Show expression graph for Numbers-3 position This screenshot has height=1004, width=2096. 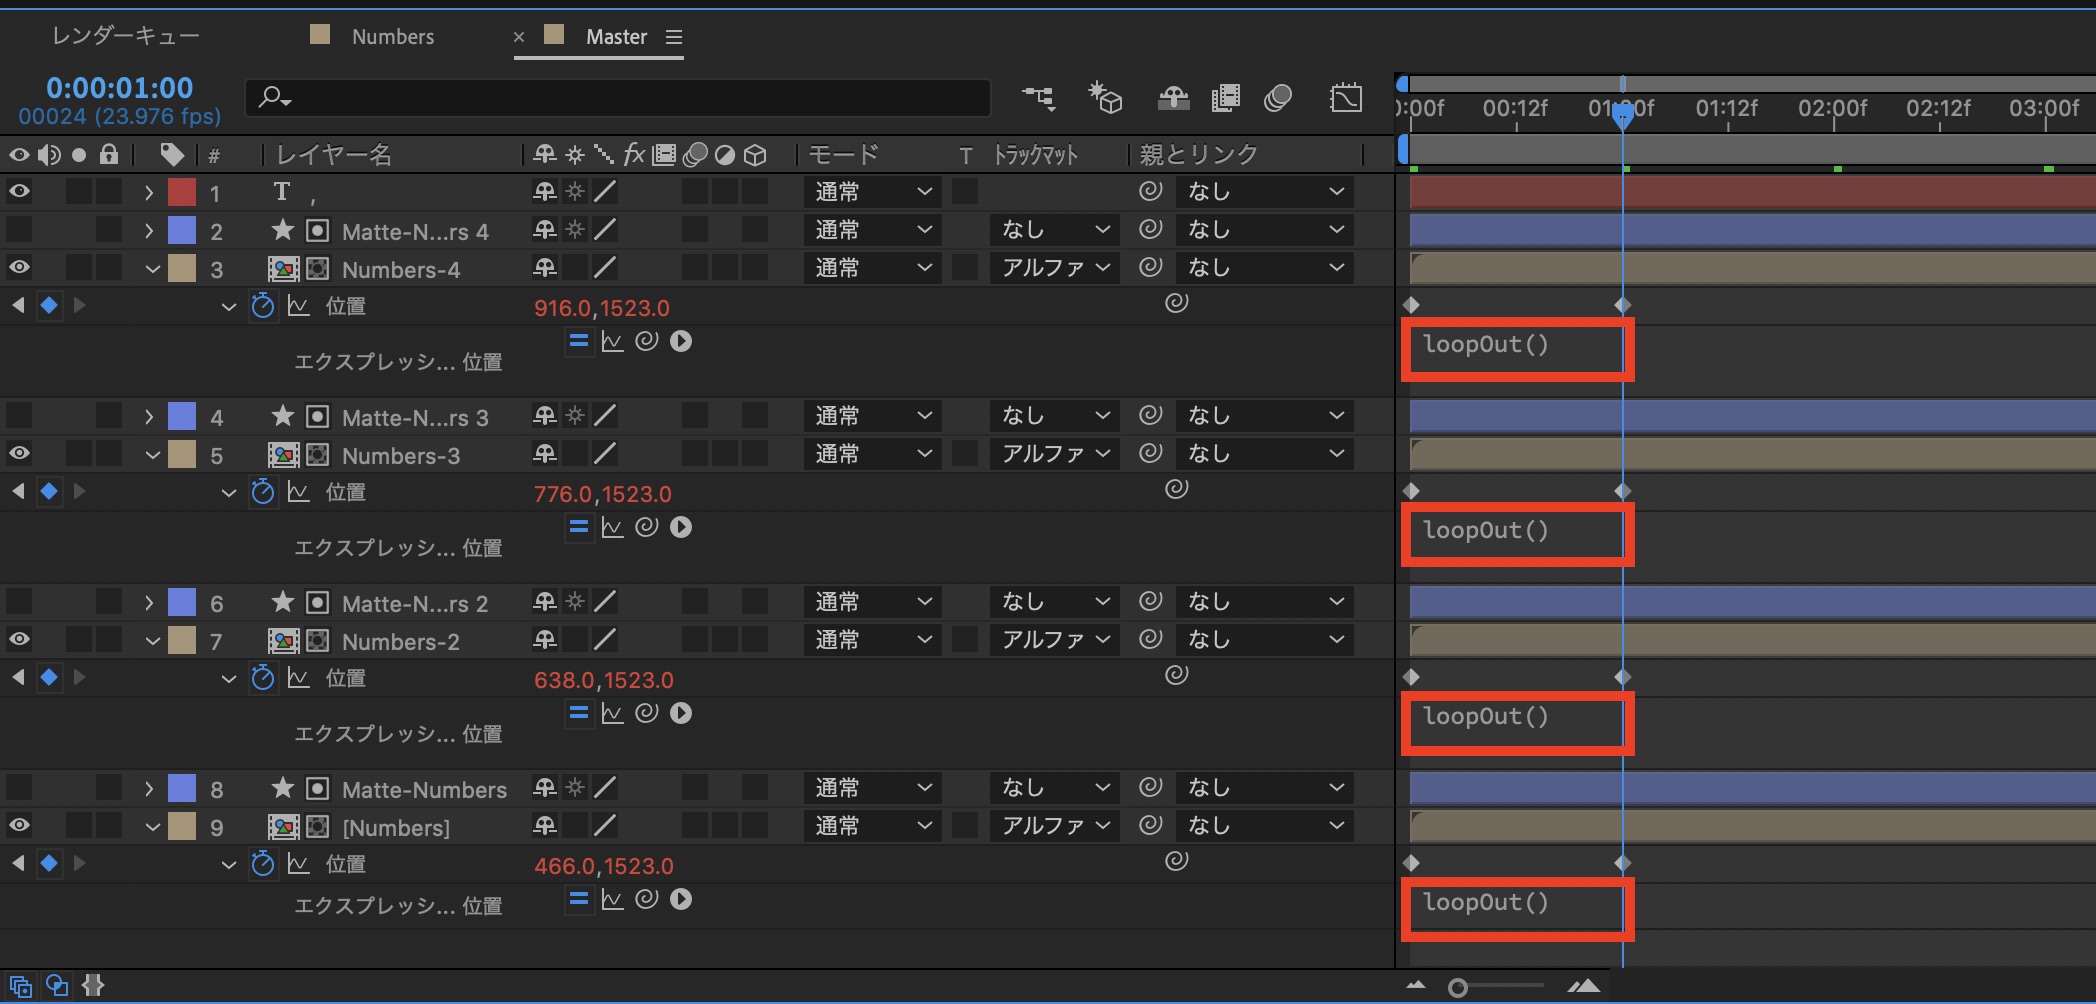[x=612, y=527]
